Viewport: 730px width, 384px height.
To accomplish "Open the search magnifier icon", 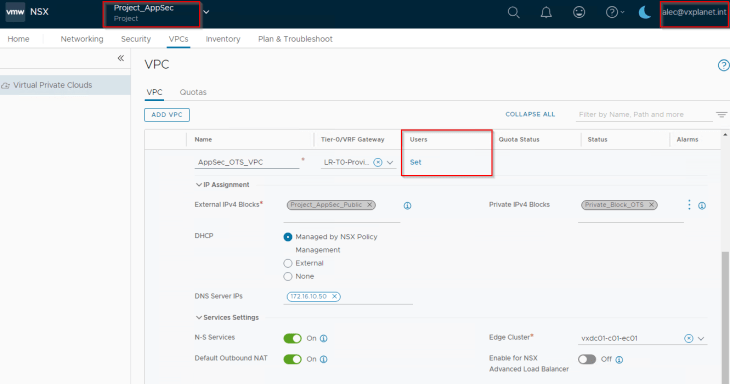I will [514, 12].
